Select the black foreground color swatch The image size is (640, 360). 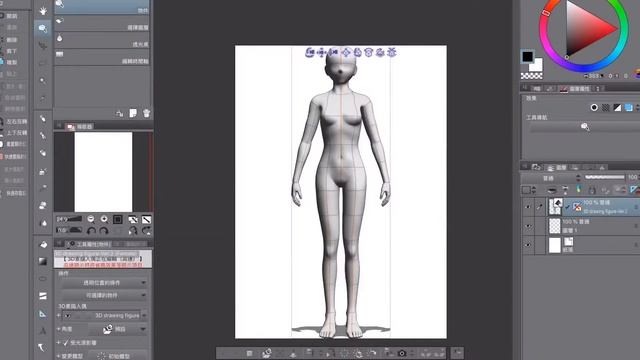[527, 56]
